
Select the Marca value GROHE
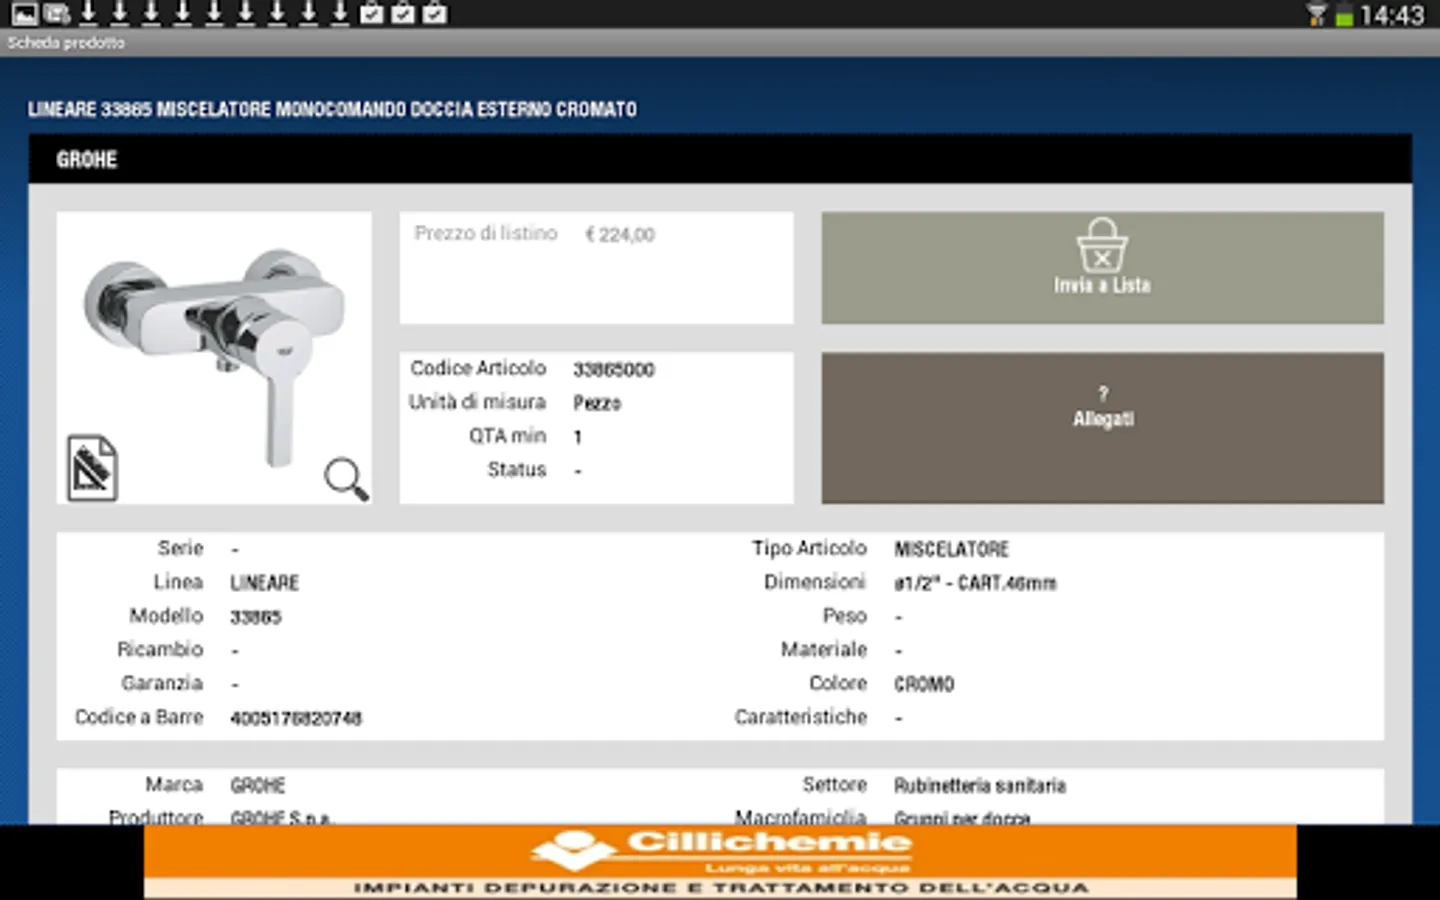(258, 785)
